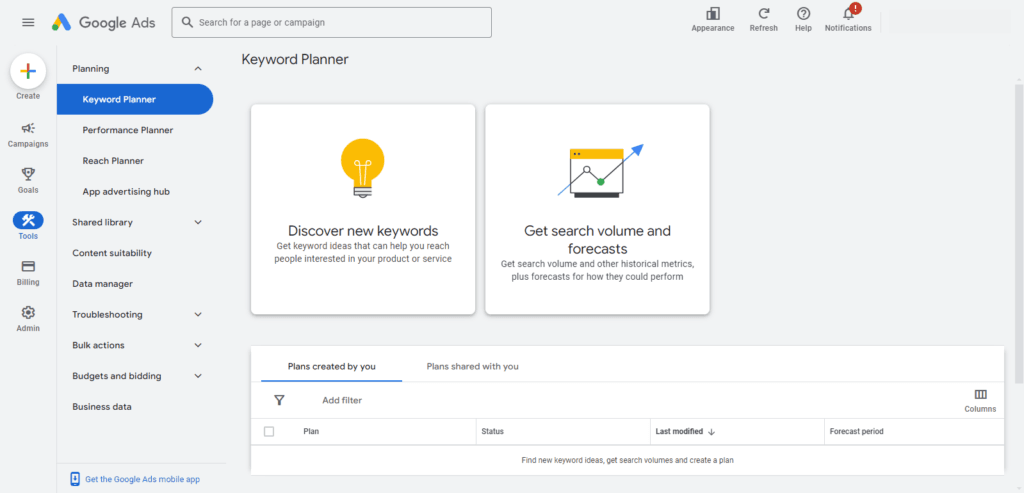Open Content suitability
The height and width of the screenshot is (493, 1024).
[112, 253]
